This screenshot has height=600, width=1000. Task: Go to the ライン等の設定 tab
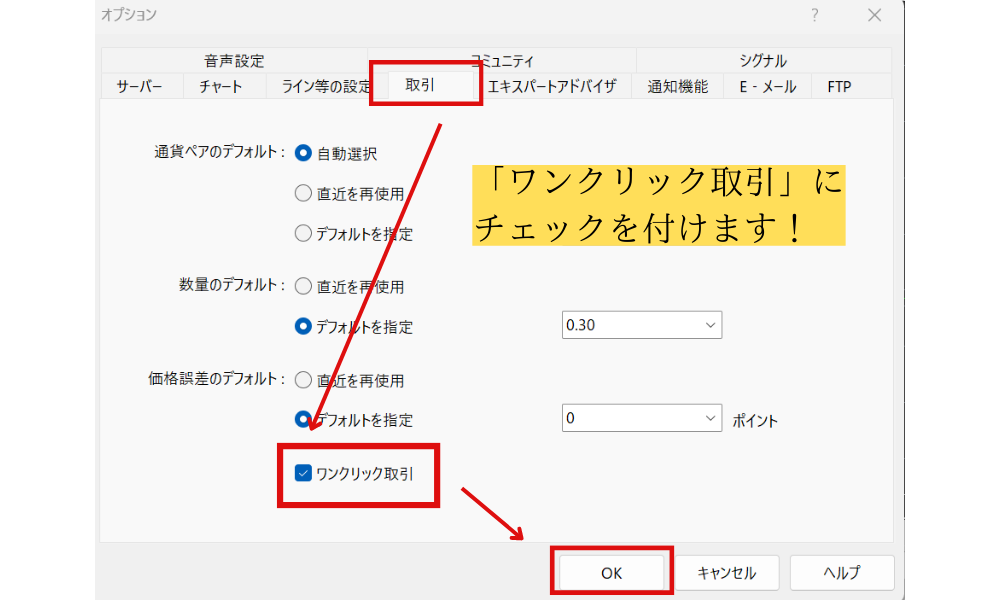point(318,87)
